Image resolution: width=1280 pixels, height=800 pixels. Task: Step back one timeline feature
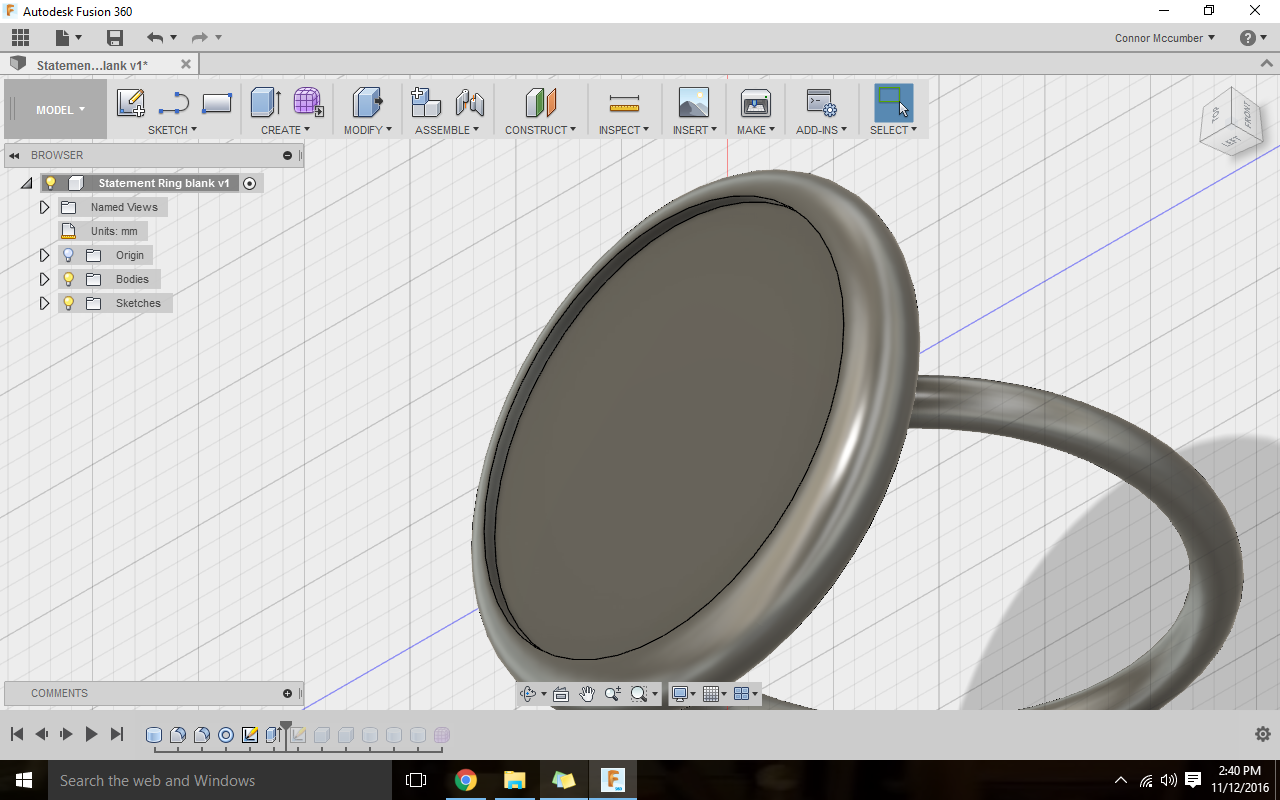[x=41, y=734]
